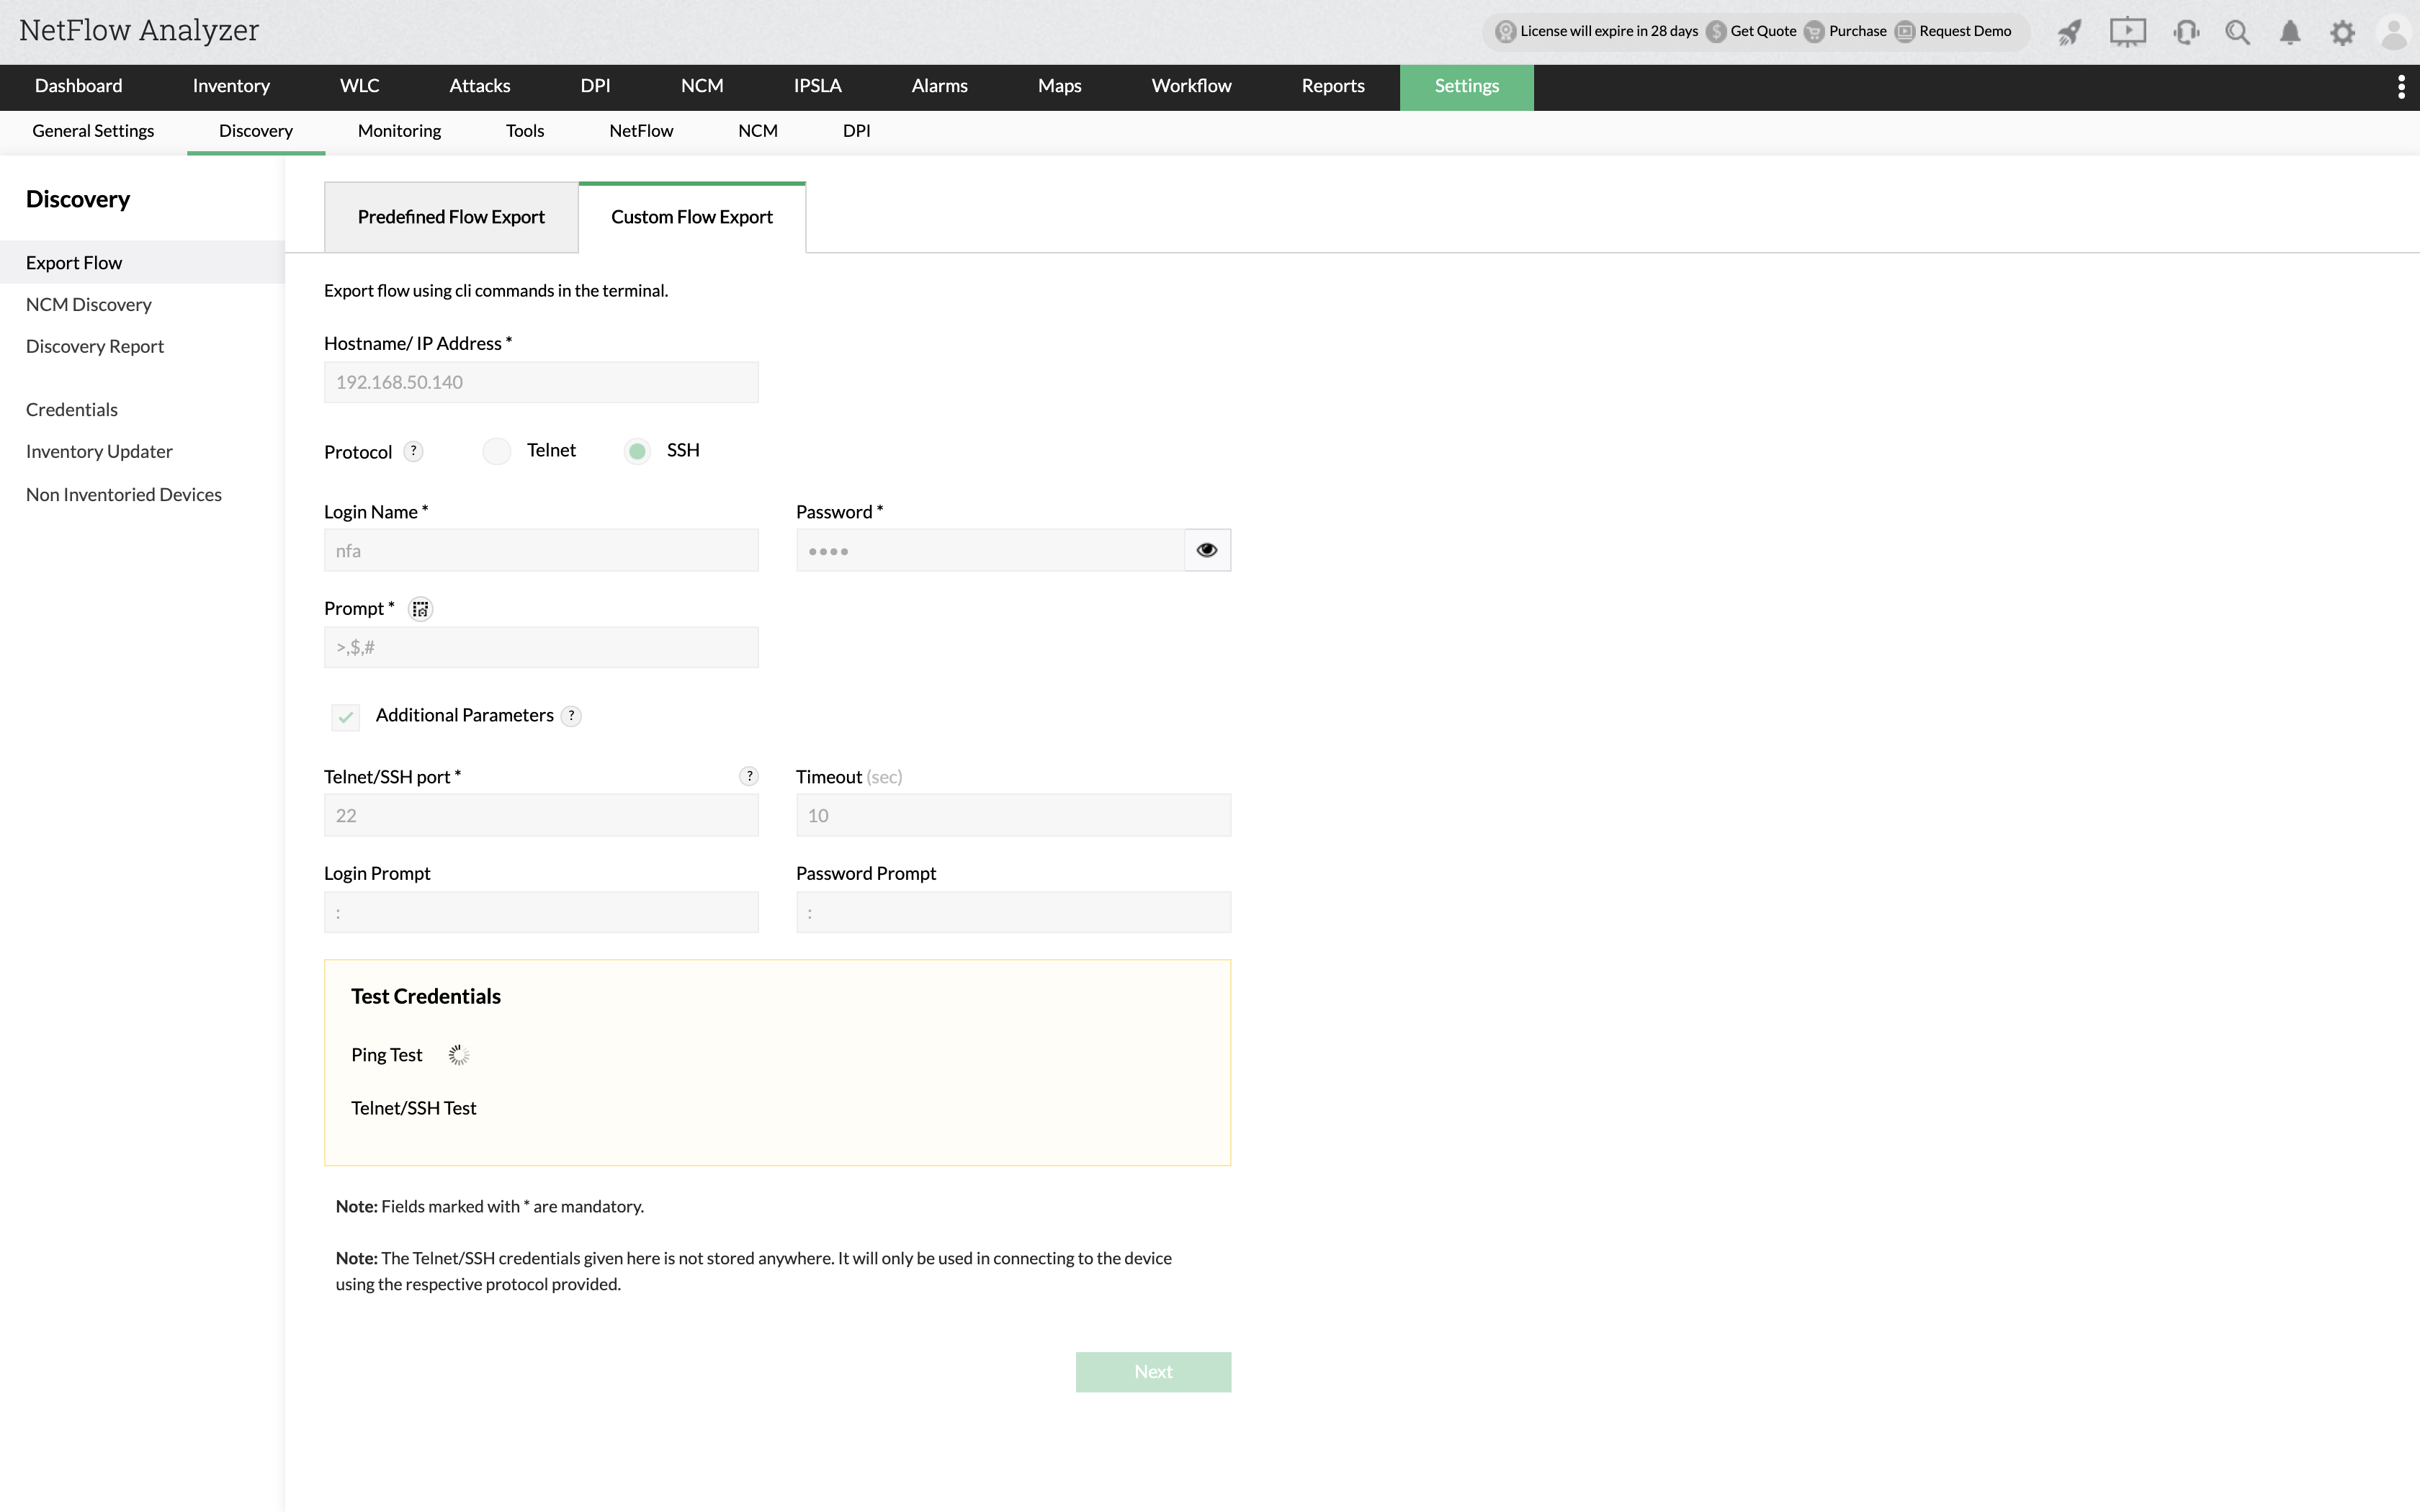The width and height of the screenshot is (2420, 1512).
Task: Open NCM Discovery in the sidebar
Action: pyautogui.click(x=89, y=304)
